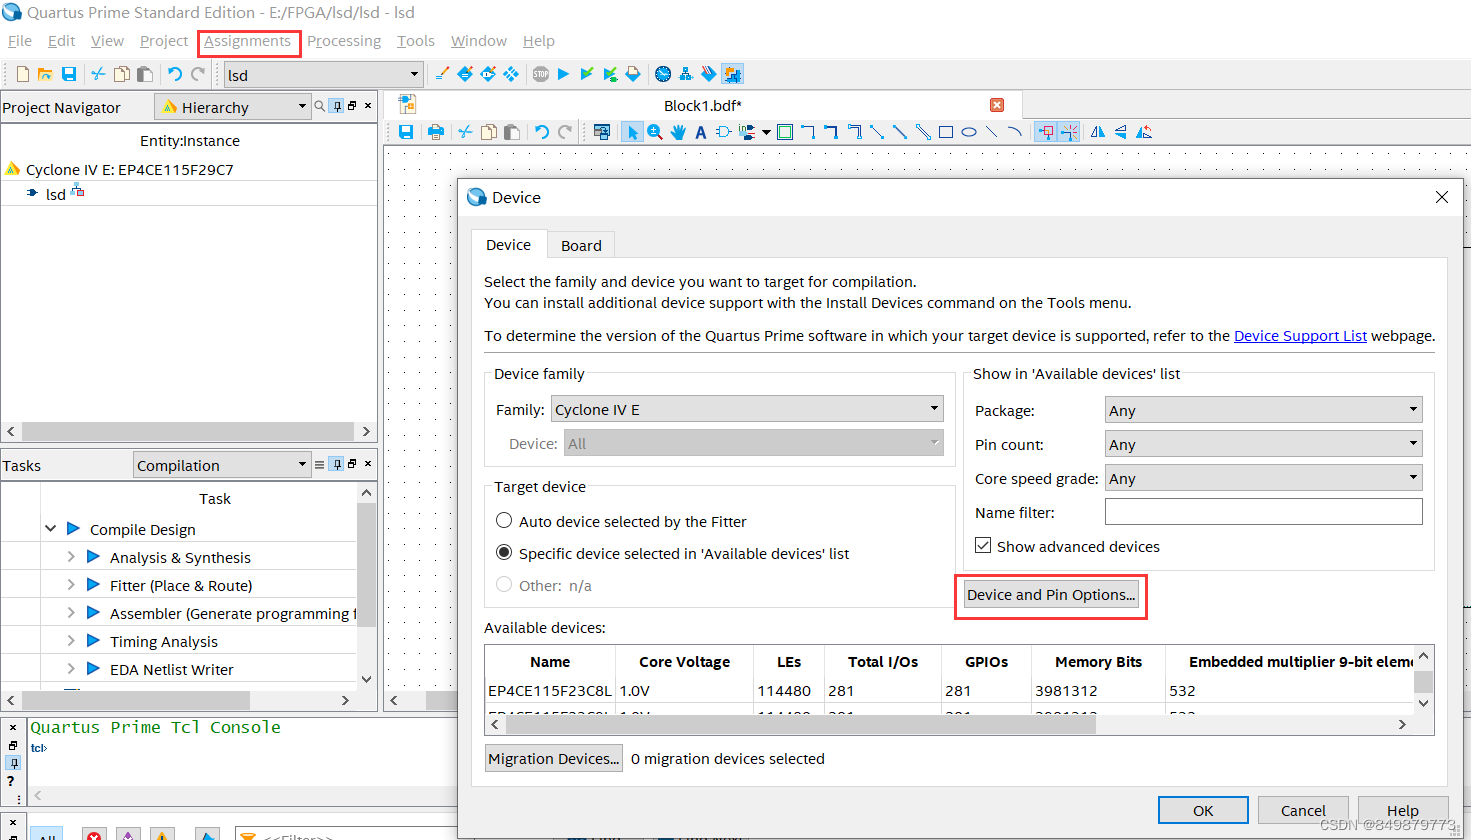
Task: Click Migration Devices button
Action: tap(553, 758)
